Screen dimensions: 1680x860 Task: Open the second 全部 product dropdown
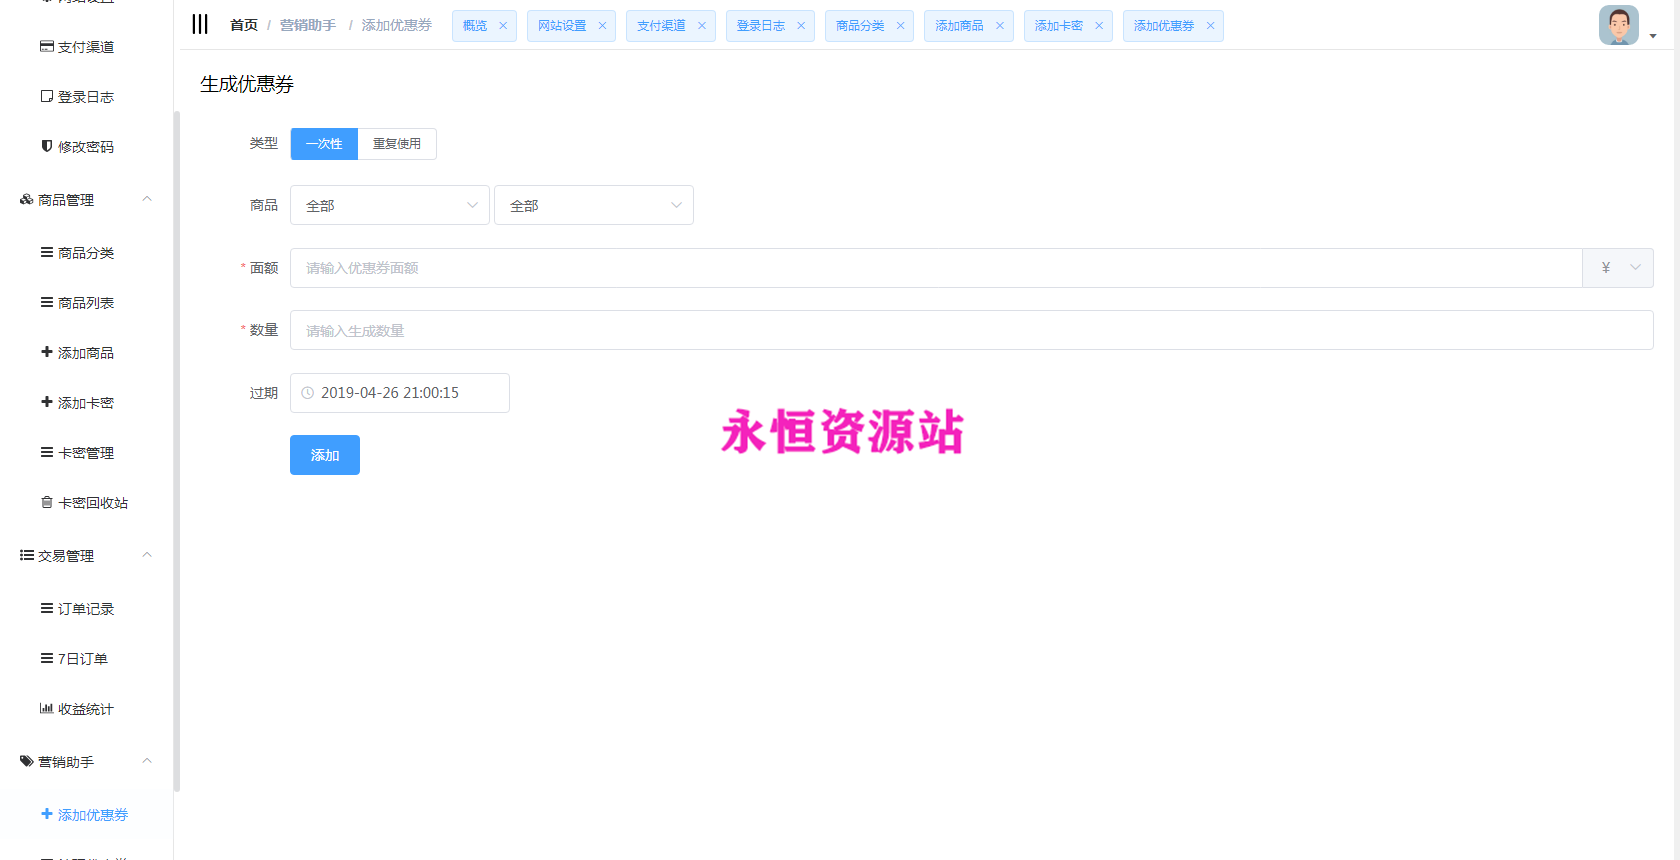coord(593,205)
